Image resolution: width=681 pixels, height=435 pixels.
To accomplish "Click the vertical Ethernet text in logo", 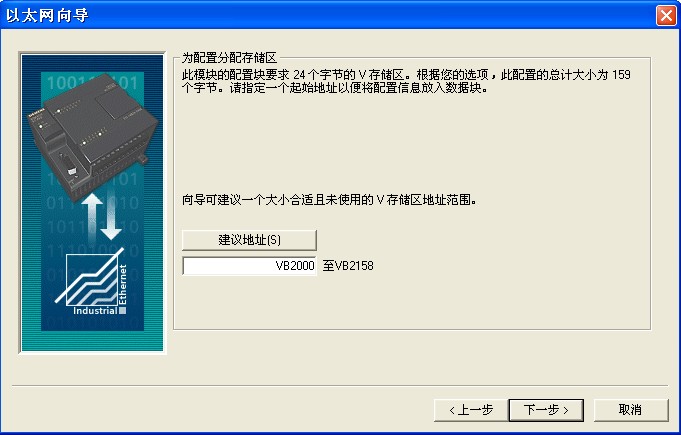I will point(123,284).
